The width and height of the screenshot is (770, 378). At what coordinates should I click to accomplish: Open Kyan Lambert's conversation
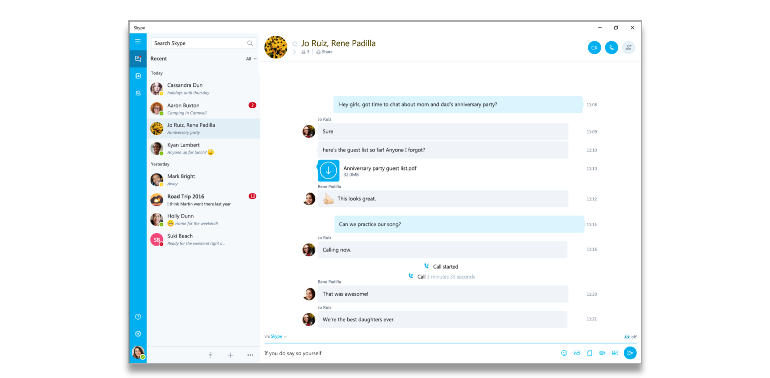203,148
